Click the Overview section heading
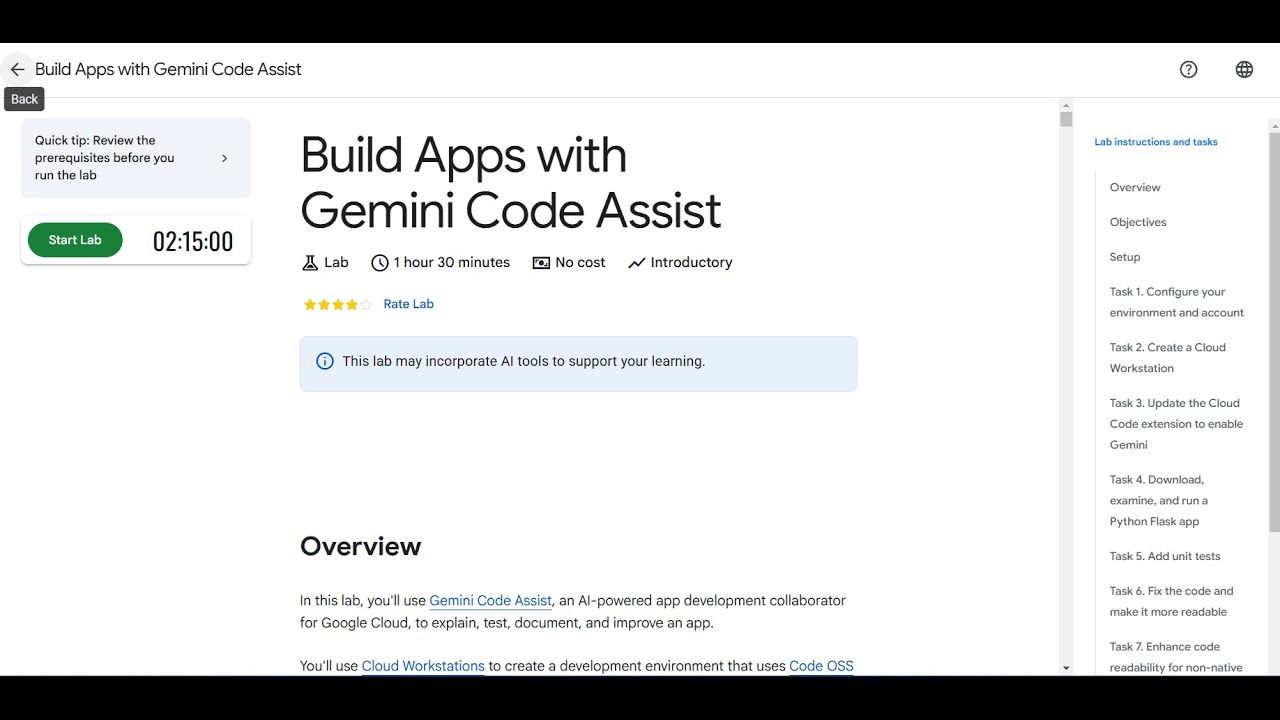The image size is (1280, 720). pyautogui.click(x=361, y=546)
